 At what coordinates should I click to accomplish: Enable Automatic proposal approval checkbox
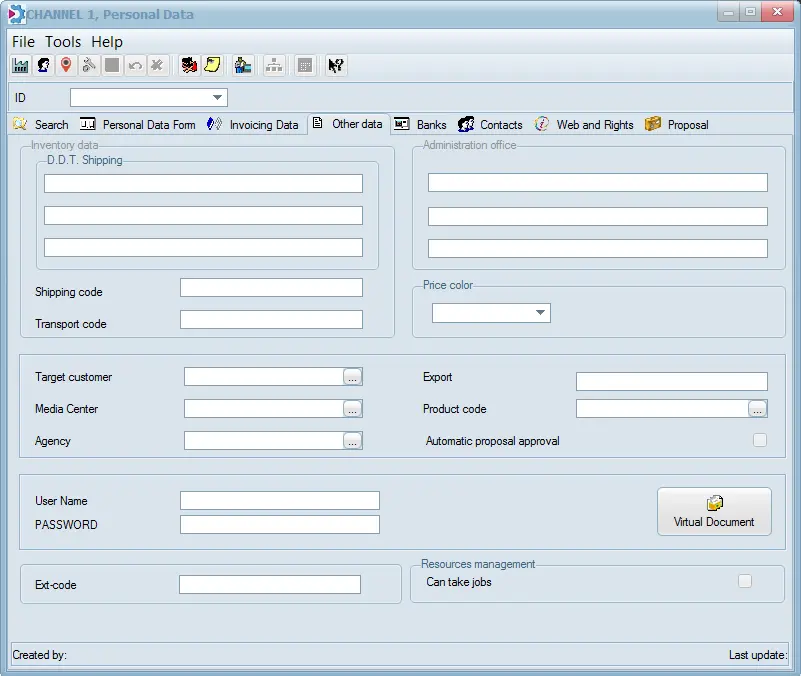tap(760, 440)
